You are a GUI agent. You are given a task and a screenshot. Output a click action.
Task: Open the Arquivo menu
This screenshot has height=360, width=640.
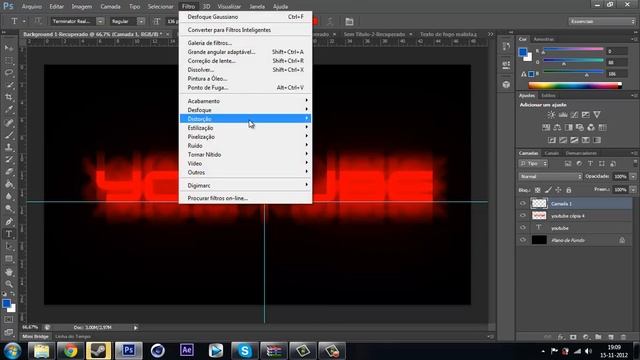click(x=31, y=7)
